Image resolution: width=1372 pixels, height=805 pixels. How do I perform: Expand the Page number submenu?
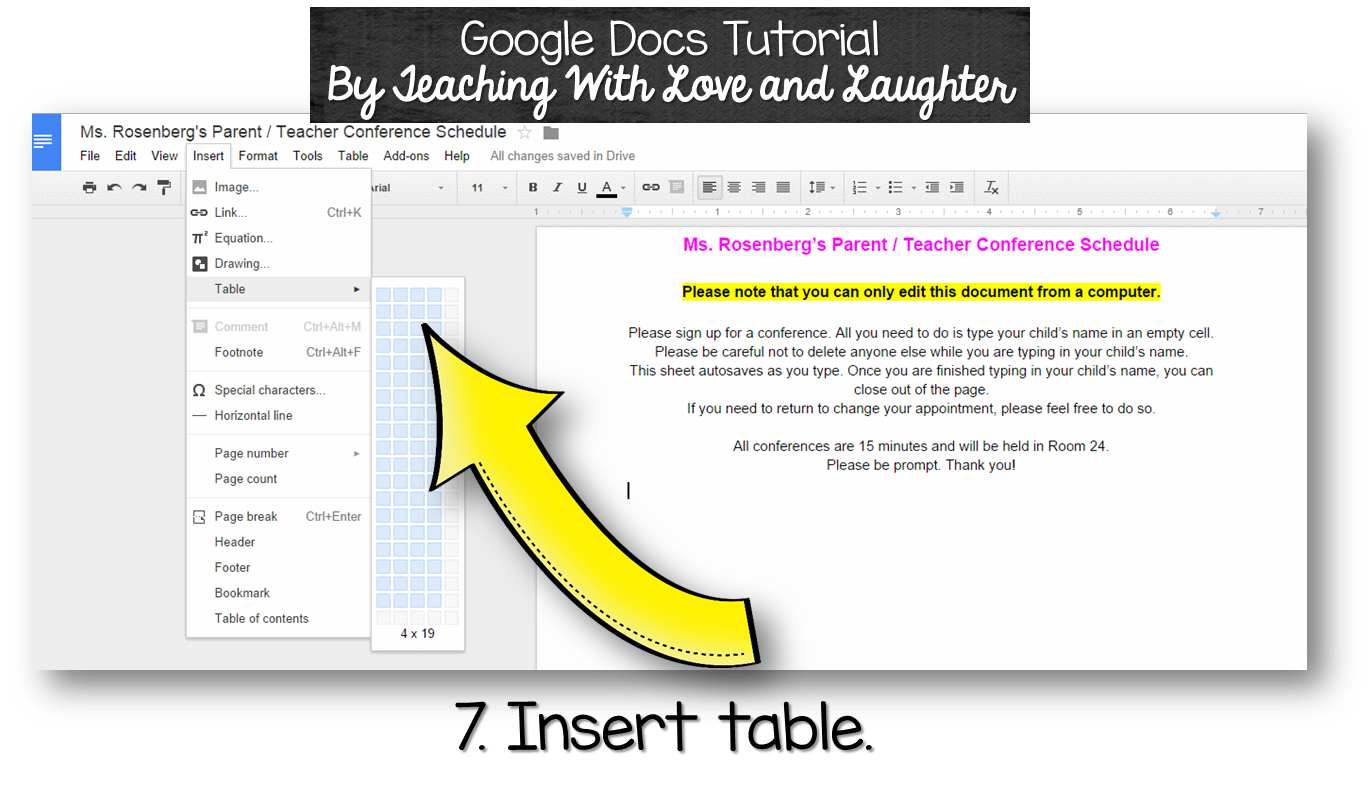(278, 453)
